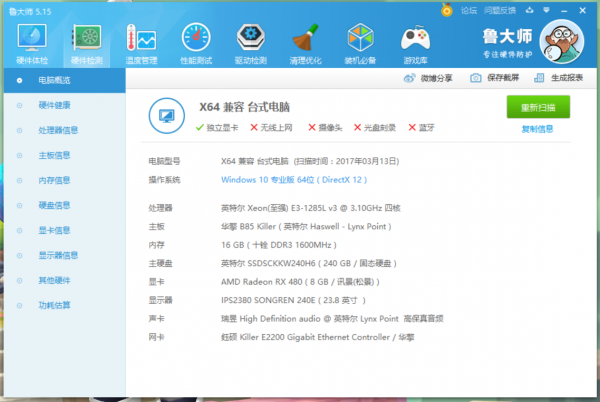Click the camera icon for 保存截屏
The width and height of the screenshot is (600, 402).
pos(476,78)
